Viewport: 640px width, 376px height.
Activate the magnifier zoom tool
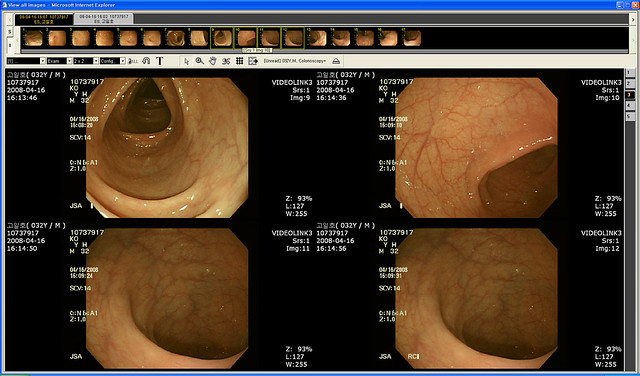point(199,61)
